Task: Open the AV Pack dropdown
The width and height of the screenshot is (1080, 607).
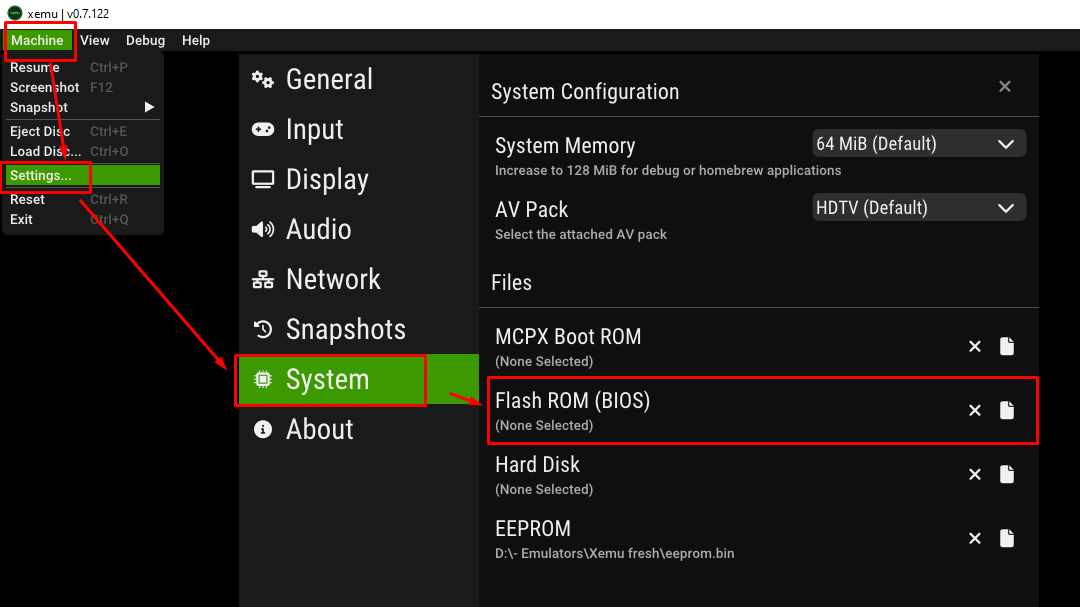Action: click(x=919, y=208)
